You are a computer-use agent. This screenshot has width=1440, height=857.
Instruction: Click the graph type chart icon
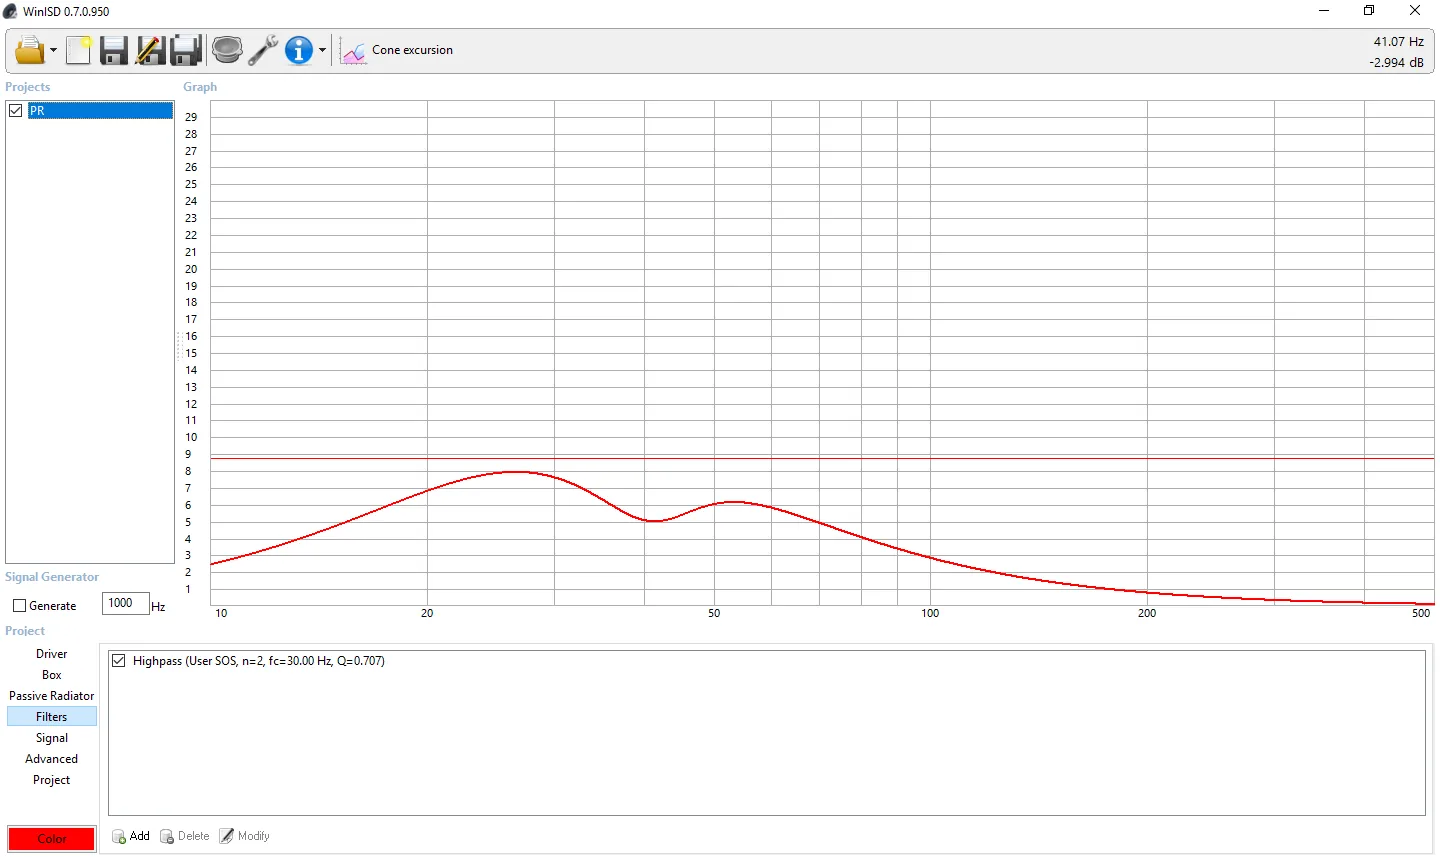[354, 51]
